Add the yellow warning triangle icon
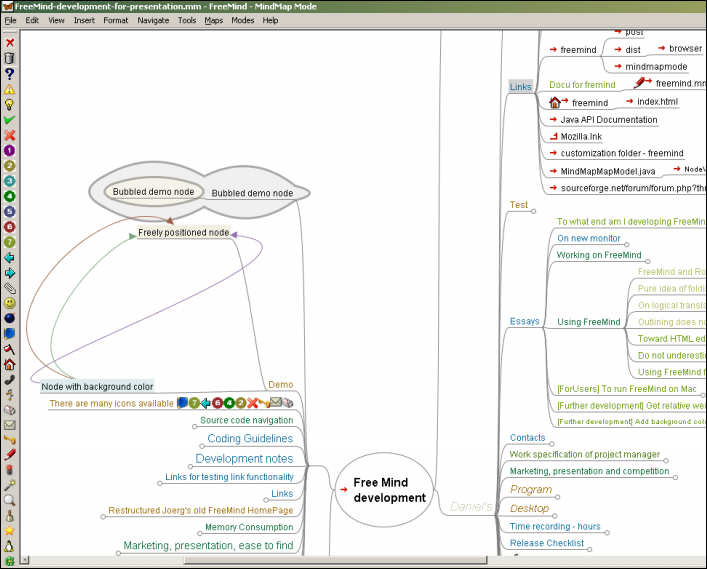This screenshot has width=707, height=569. (x=9, y=89)
